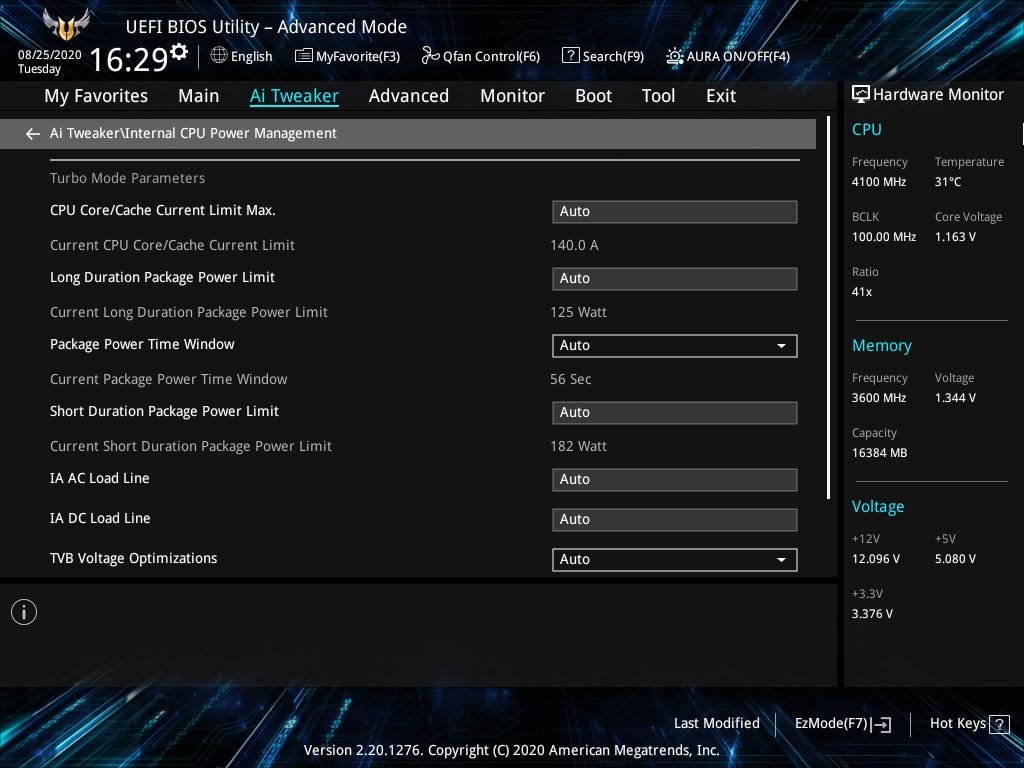Click the 16:29 clock display

129,59
